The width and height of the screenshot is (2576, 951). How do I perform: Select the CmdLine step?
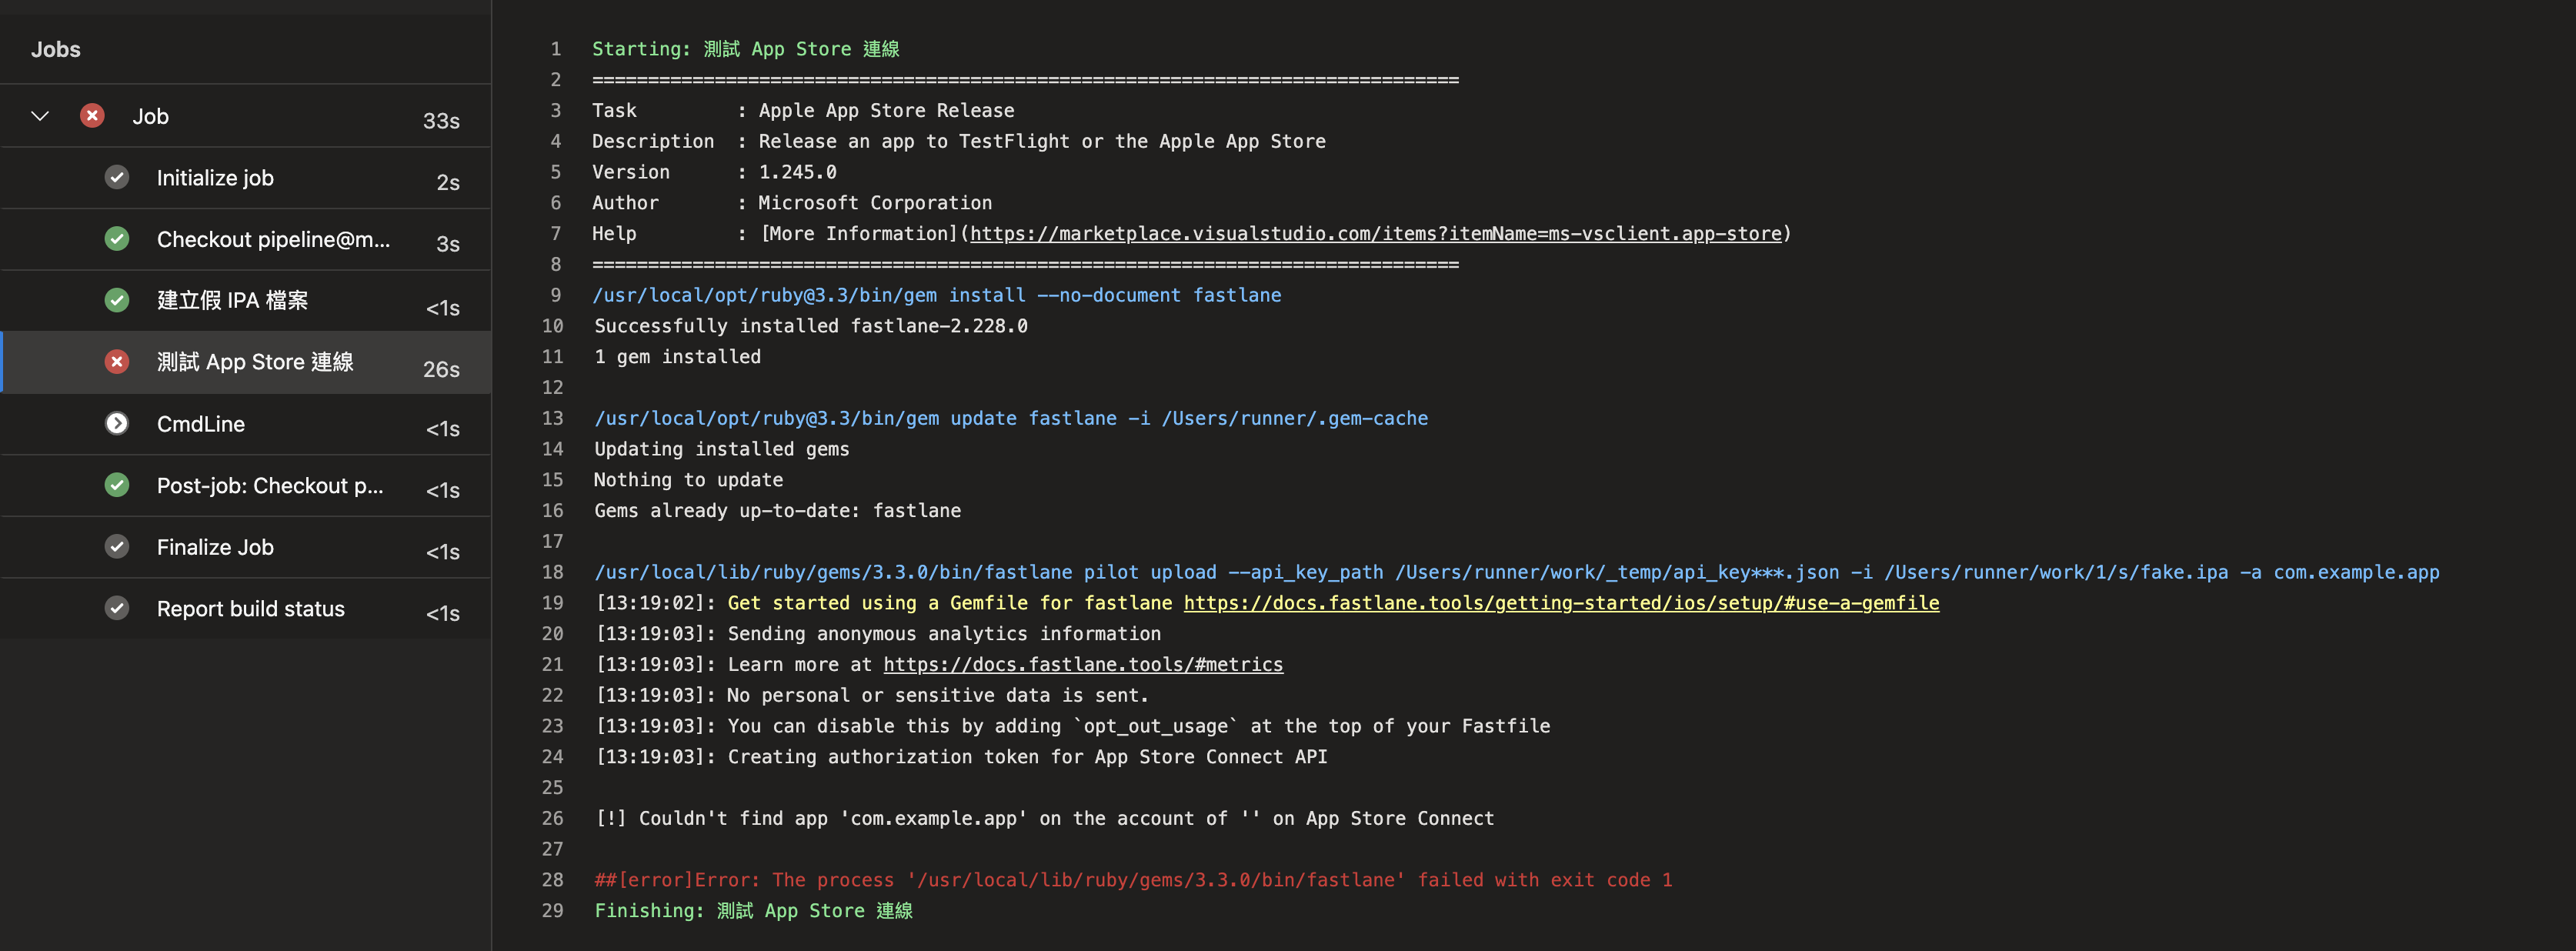201,424
